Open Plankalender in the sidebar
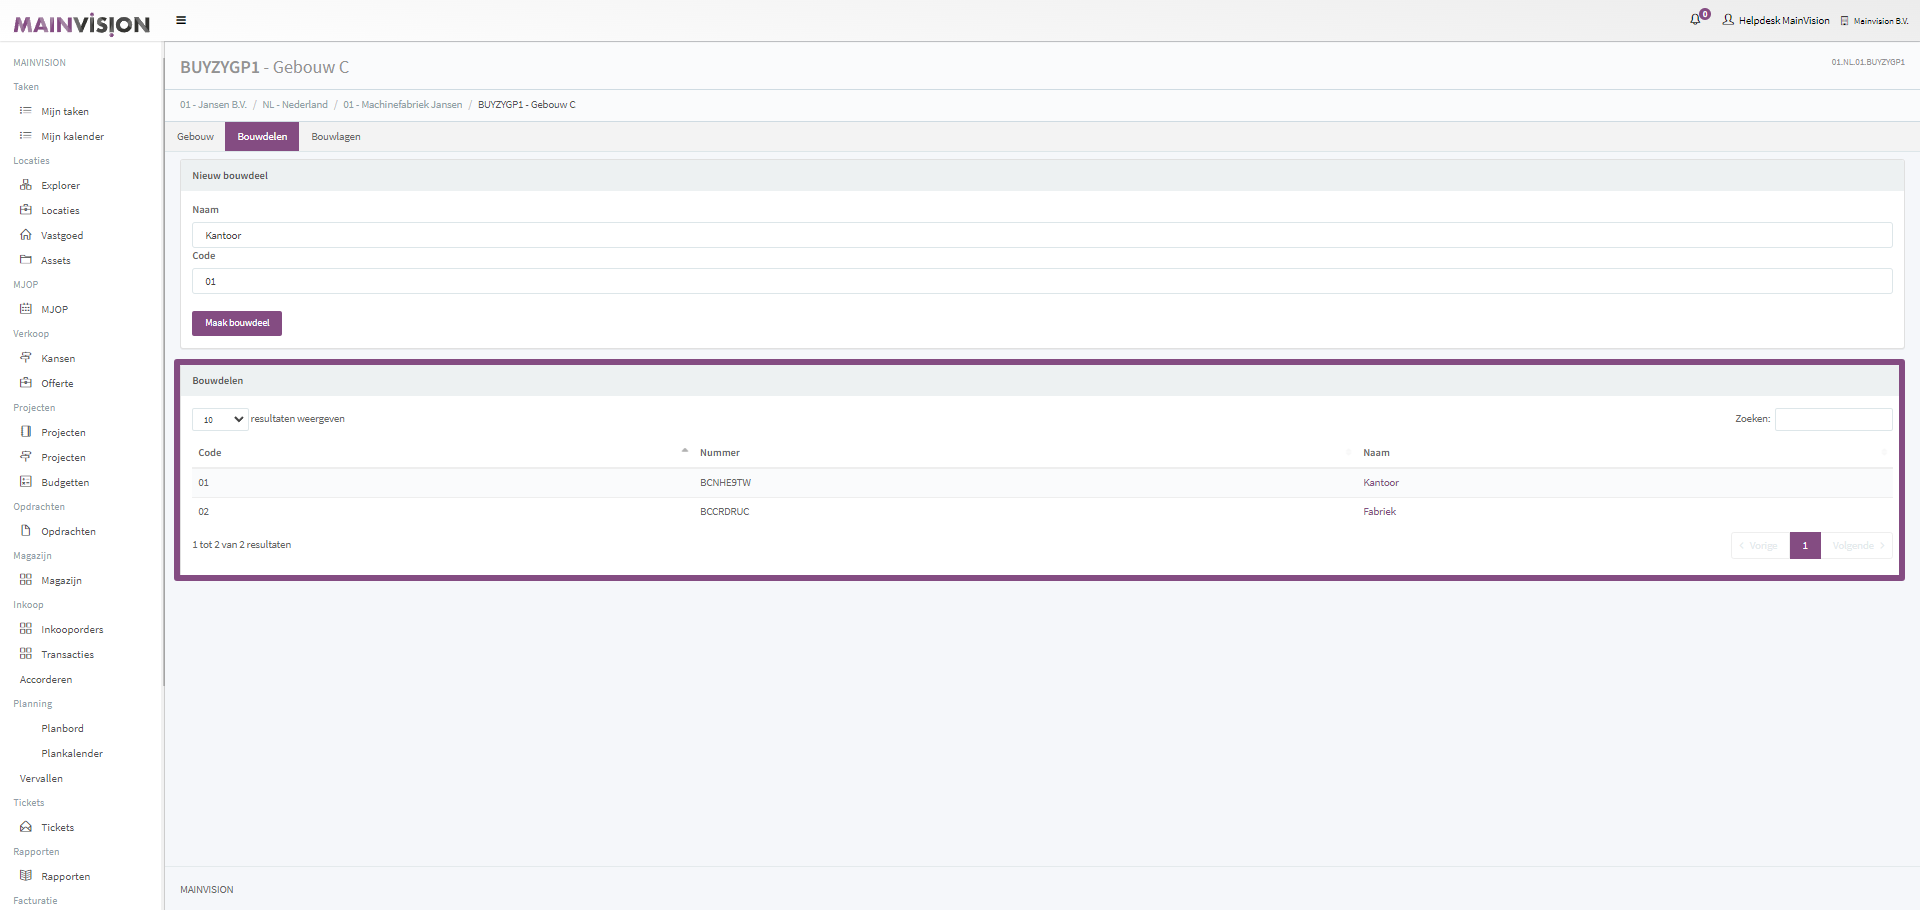 tap(72, 754)
